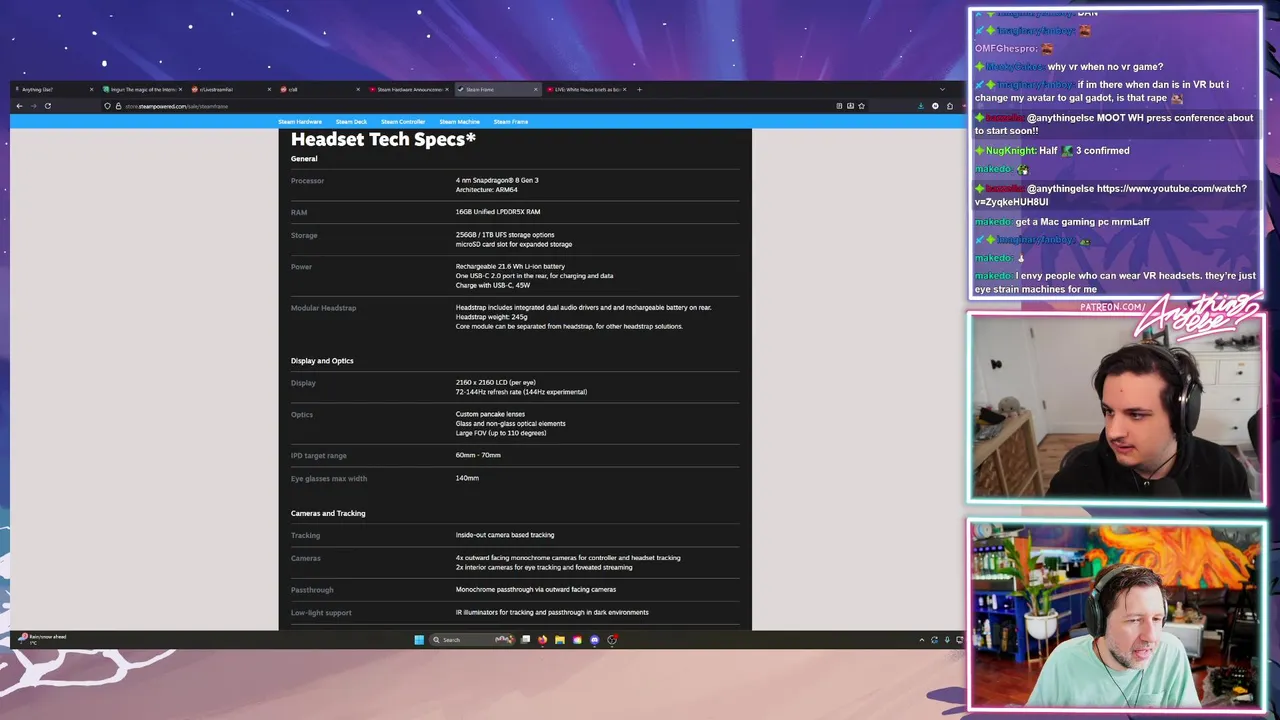The width and height of the screenshot is (1280, 720).
Task: Open Discord from the taskbar
Action: 595,640
